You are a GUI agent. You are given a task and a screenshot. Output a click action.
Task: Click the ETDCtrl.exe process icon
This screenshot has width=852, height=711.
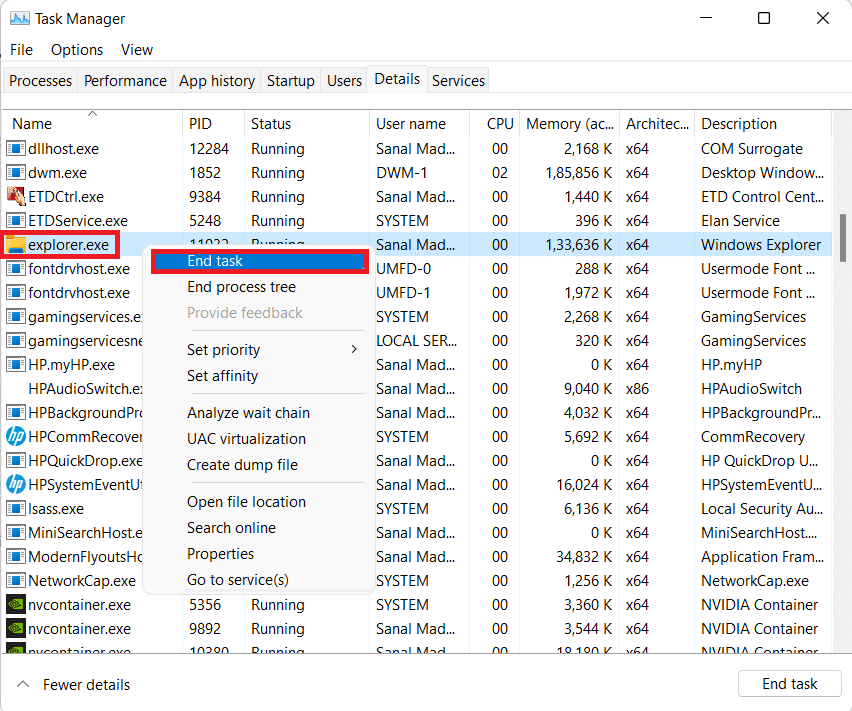(x=16, y=197)
